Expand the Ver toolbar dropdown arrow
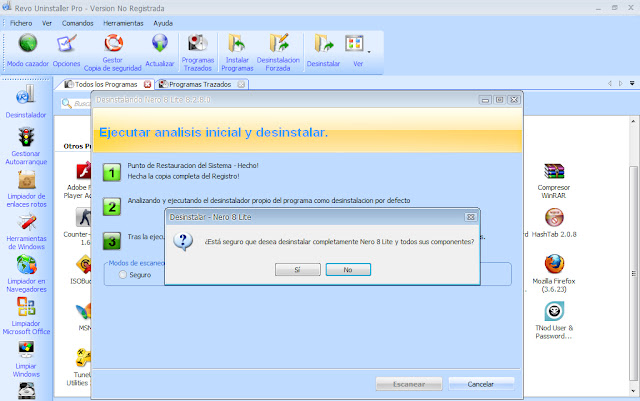Image resolution: width=640 pixels, height=401 pixels. (x=369, y=52)
